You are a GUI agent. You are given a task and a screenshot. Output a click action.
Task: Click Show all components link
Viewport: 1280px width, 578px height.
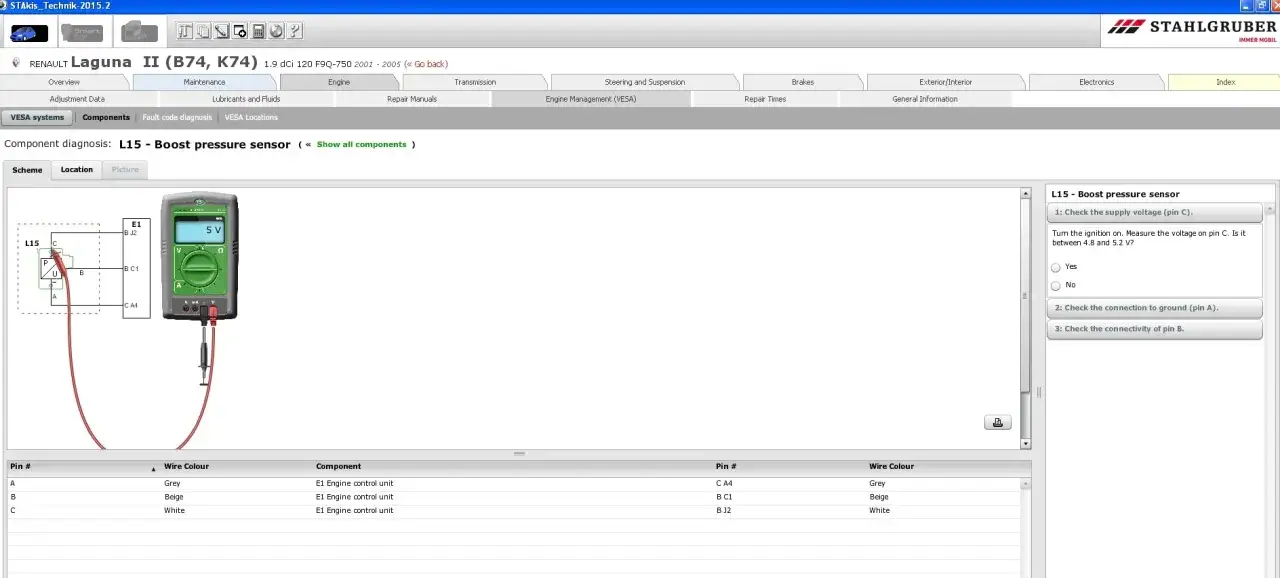(x=361, y=145)
